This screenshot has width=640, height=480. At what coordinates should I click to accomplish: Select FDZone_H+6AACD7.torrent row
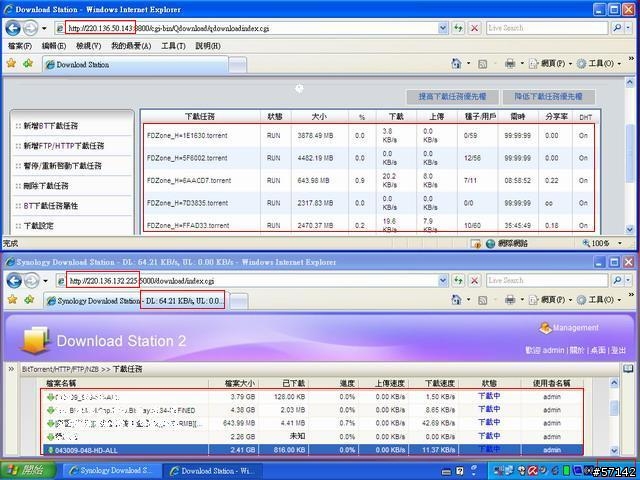click(369, 180)
